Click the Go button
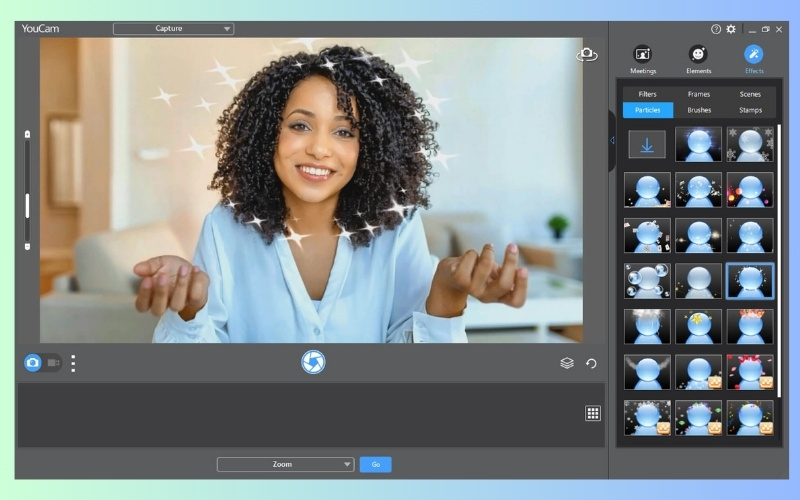800x500 pixels. [x=376, y=464]
